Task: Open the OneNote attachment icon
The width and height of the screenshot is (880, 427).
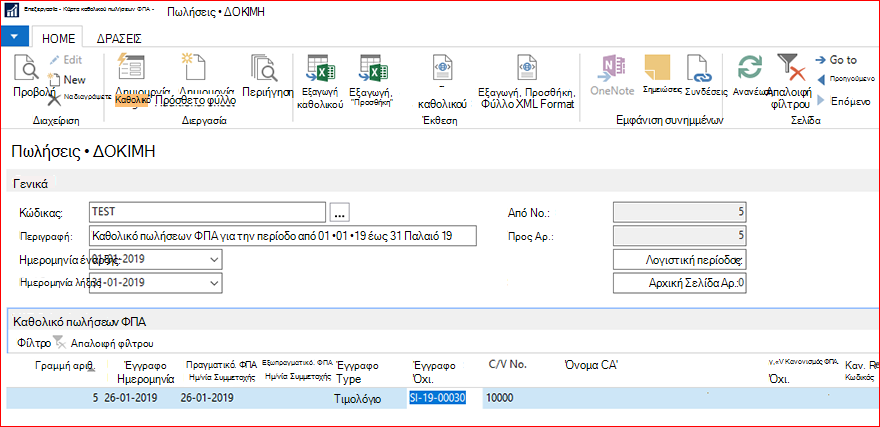Action: 612,69
